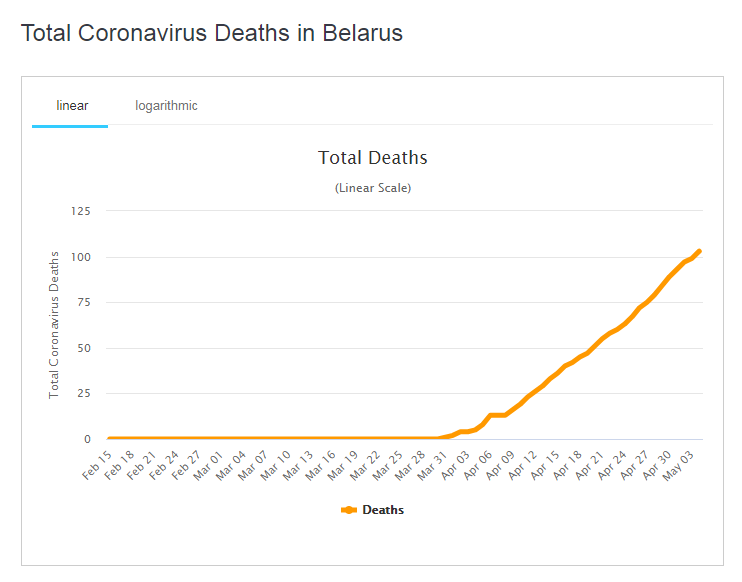Image resolution: width=742 pixels, height=582 pixels.
Task: Click the 50 y-axis label
Action: (x=83, y=348)
